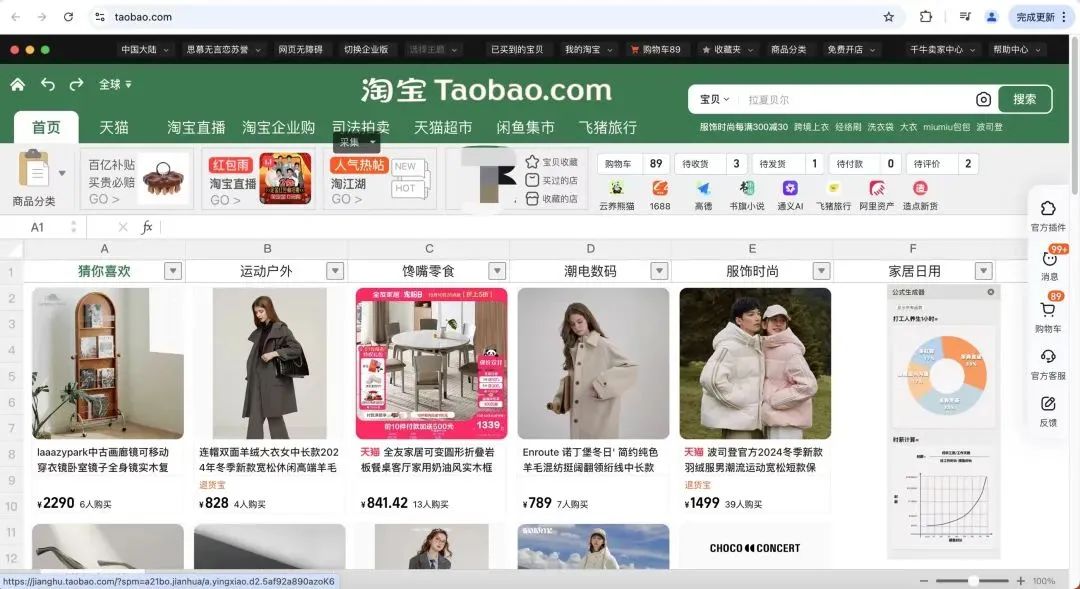Screen dimensions: 1080x589
Task: Open the 猜你喜欢 column filter dropdown
Action: pyautogui.click(x=173, y=271)
